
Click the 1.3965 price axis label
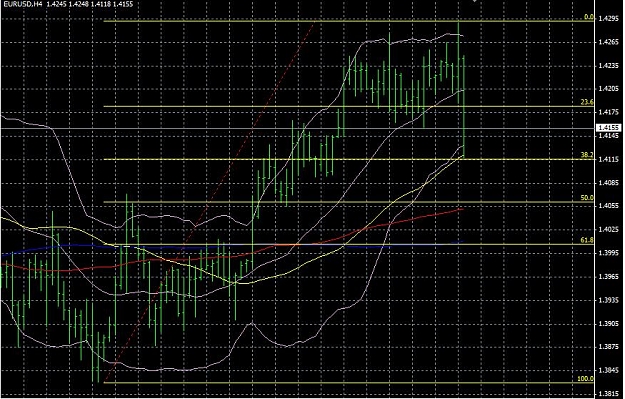(609, 277)
